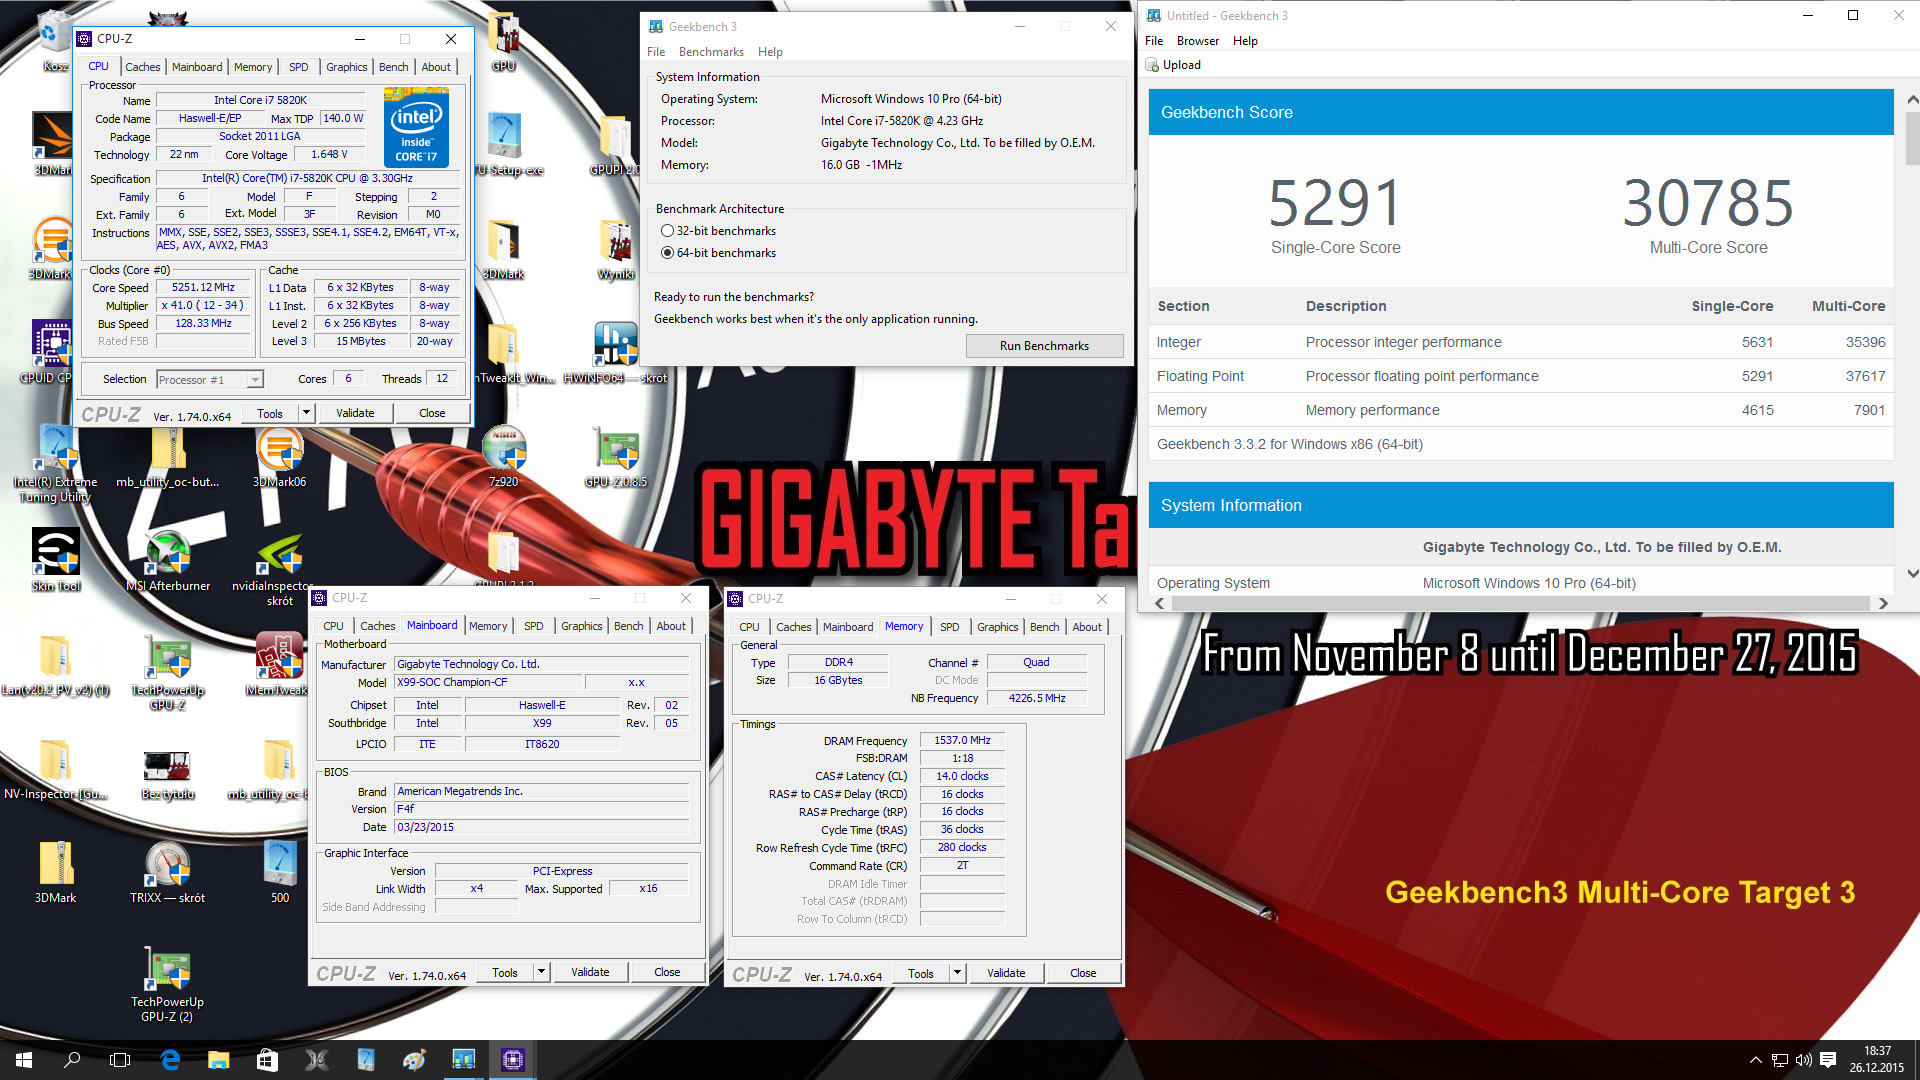Open Intel Extreme Tuning Utility icon
This screenshot has height=1080, width=1920.
click(x=56, y=449)
